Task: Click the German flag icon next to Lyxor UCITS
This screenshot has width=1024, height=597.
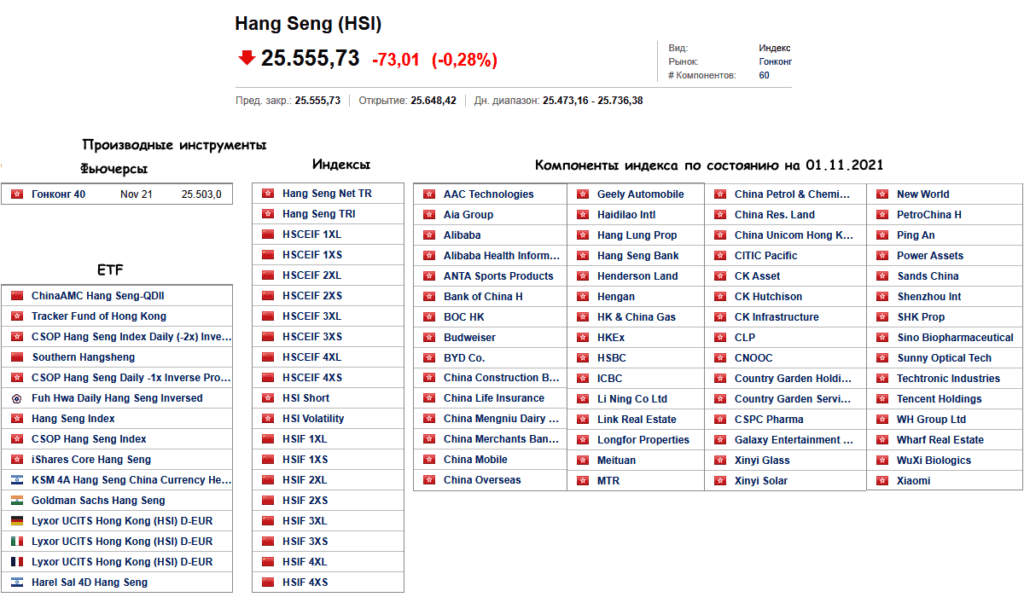Action: pos(17,521)
